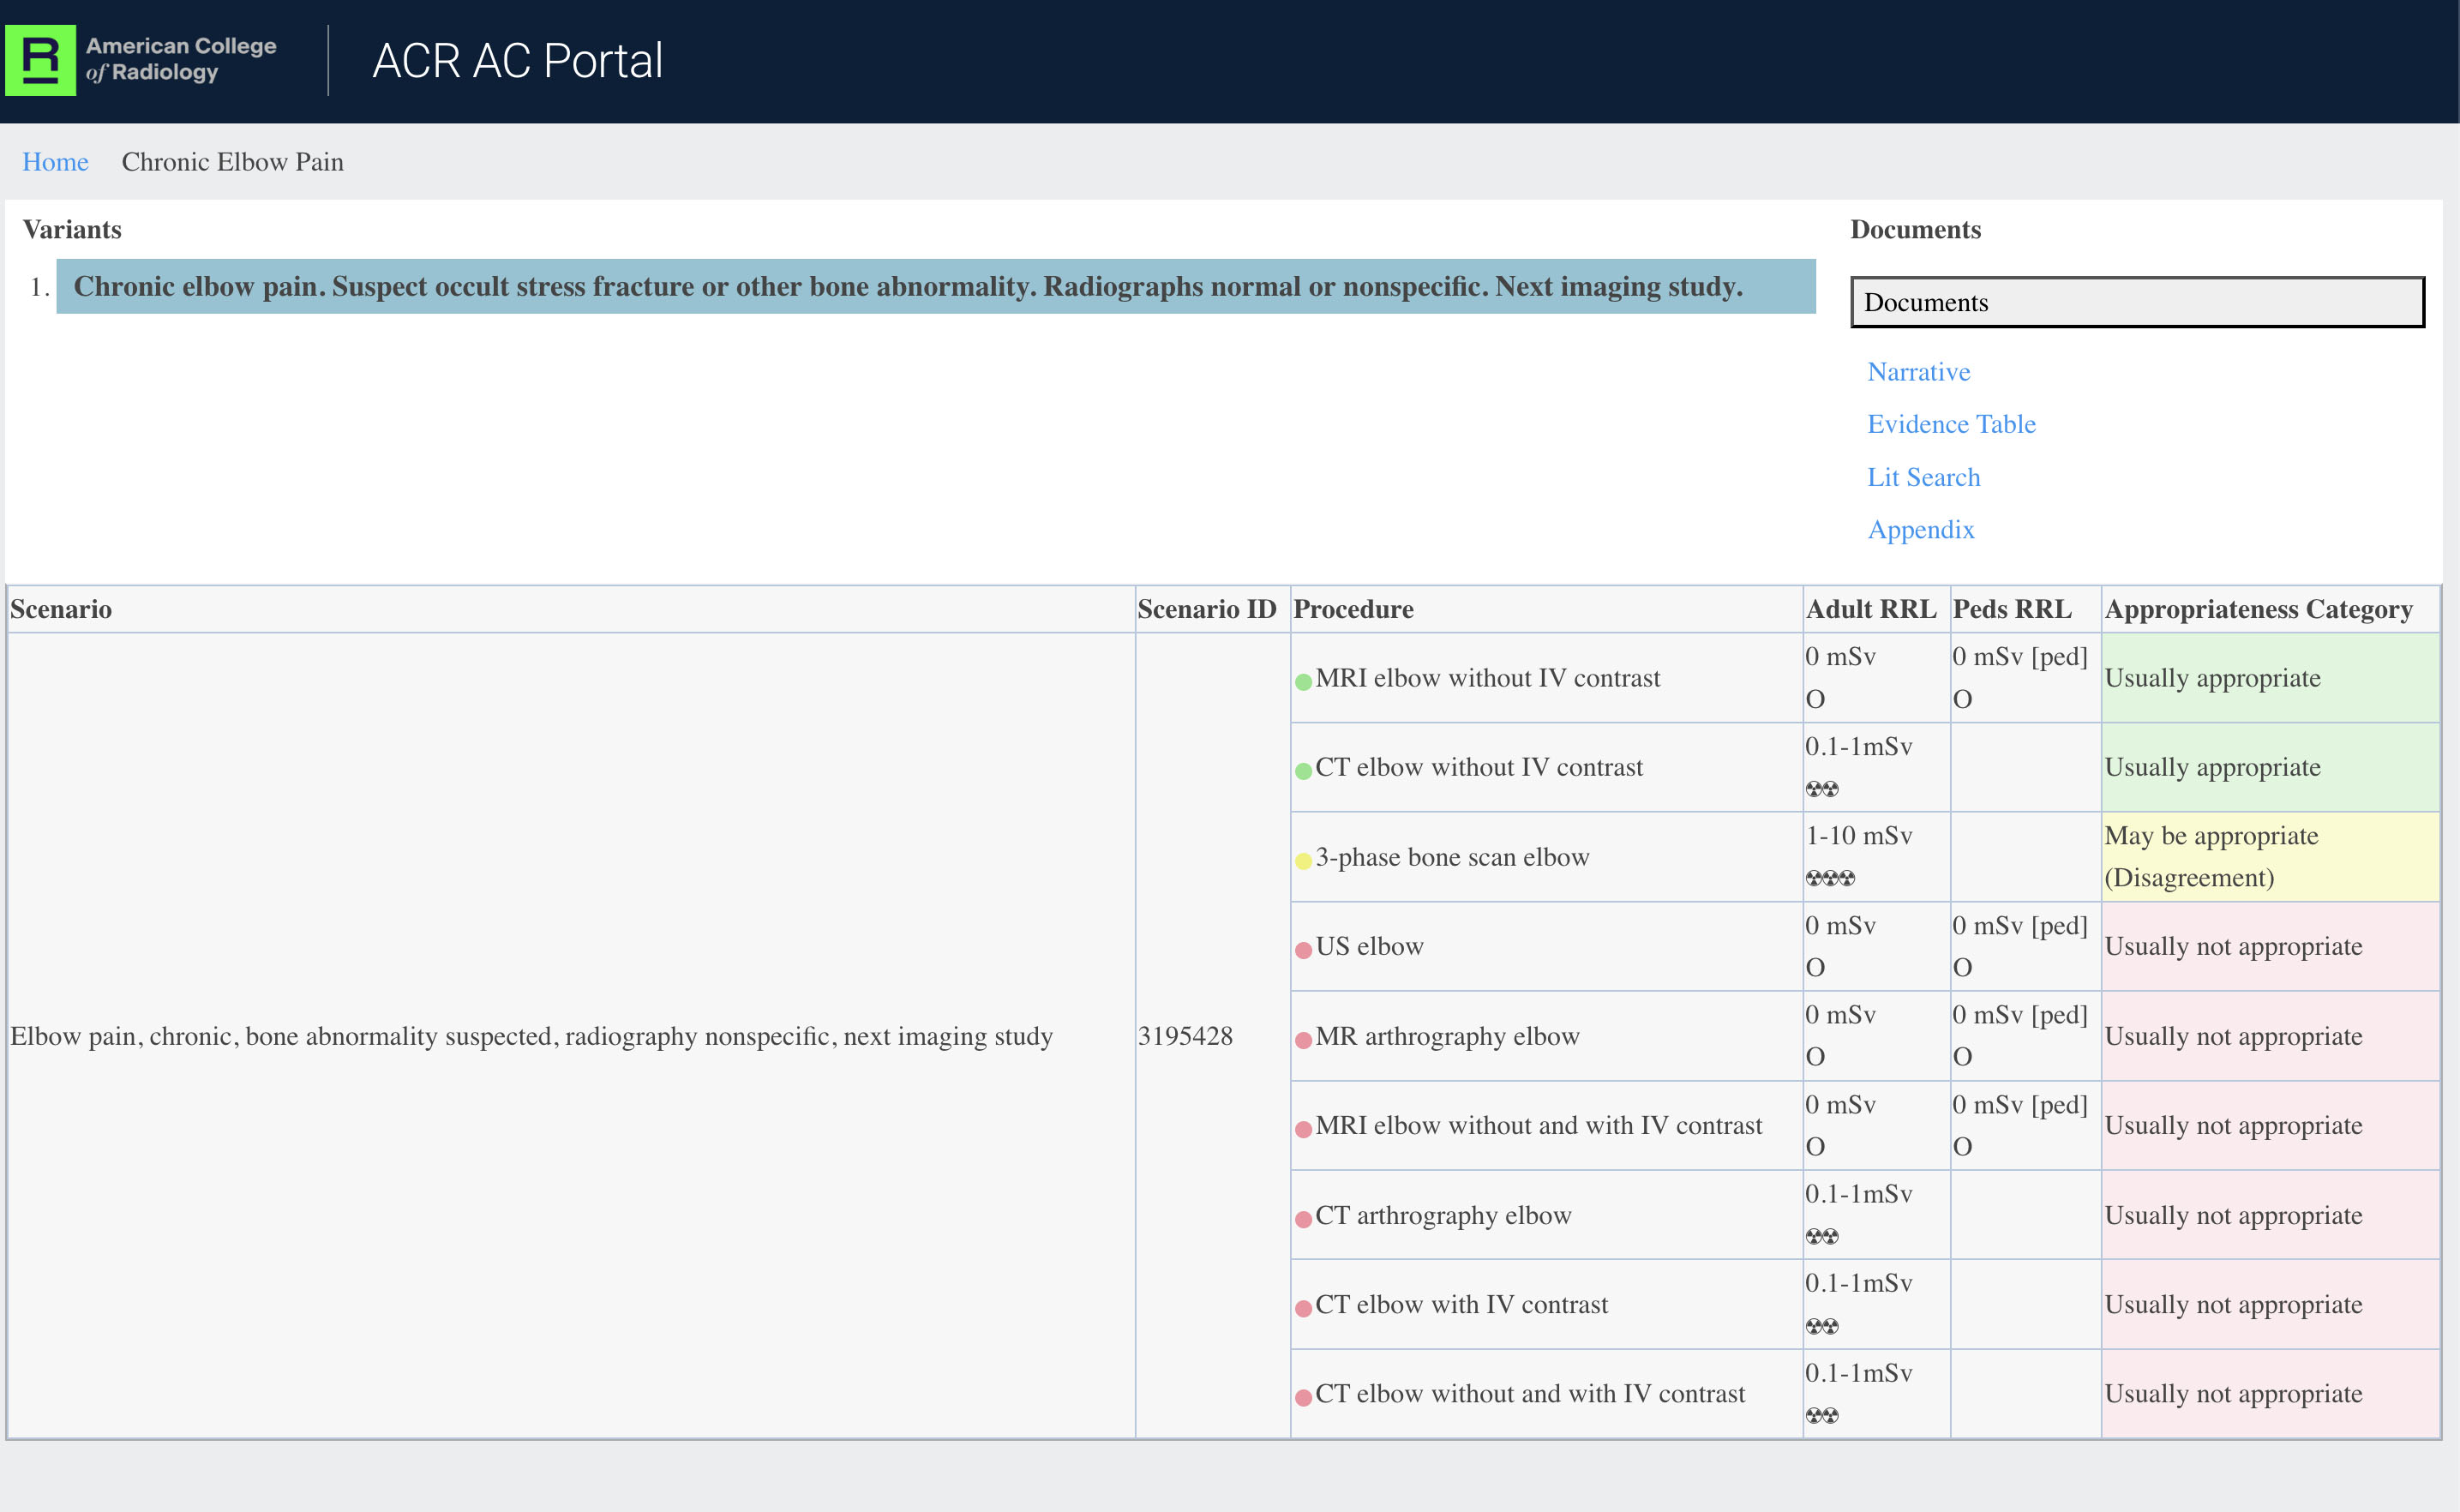Click the ACR AC Portal title

(x=517, y=60)
